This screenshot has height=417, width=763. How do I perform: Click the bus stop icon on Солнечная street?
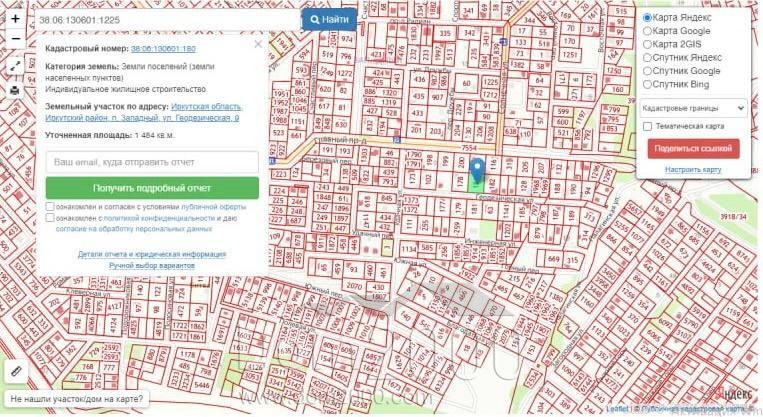pos(504,42)
